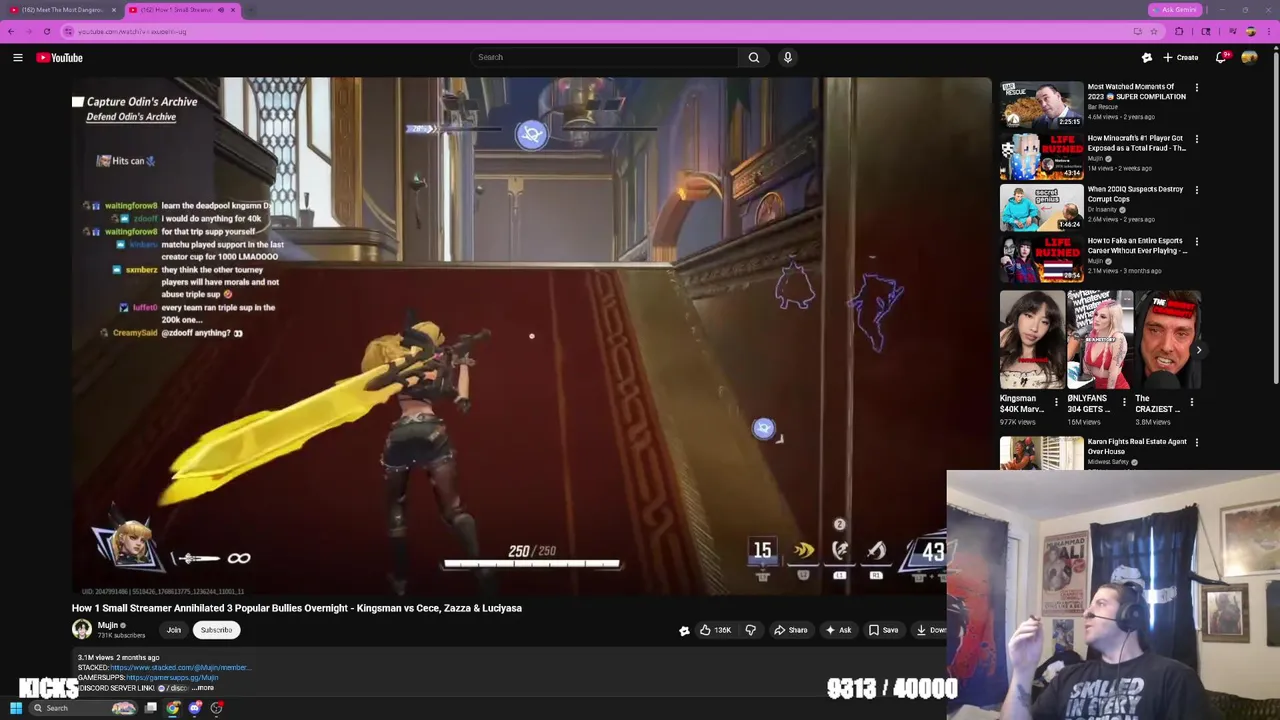Bookmark this page with the star icon
1280x720 pixels.
click(1154, 31)
